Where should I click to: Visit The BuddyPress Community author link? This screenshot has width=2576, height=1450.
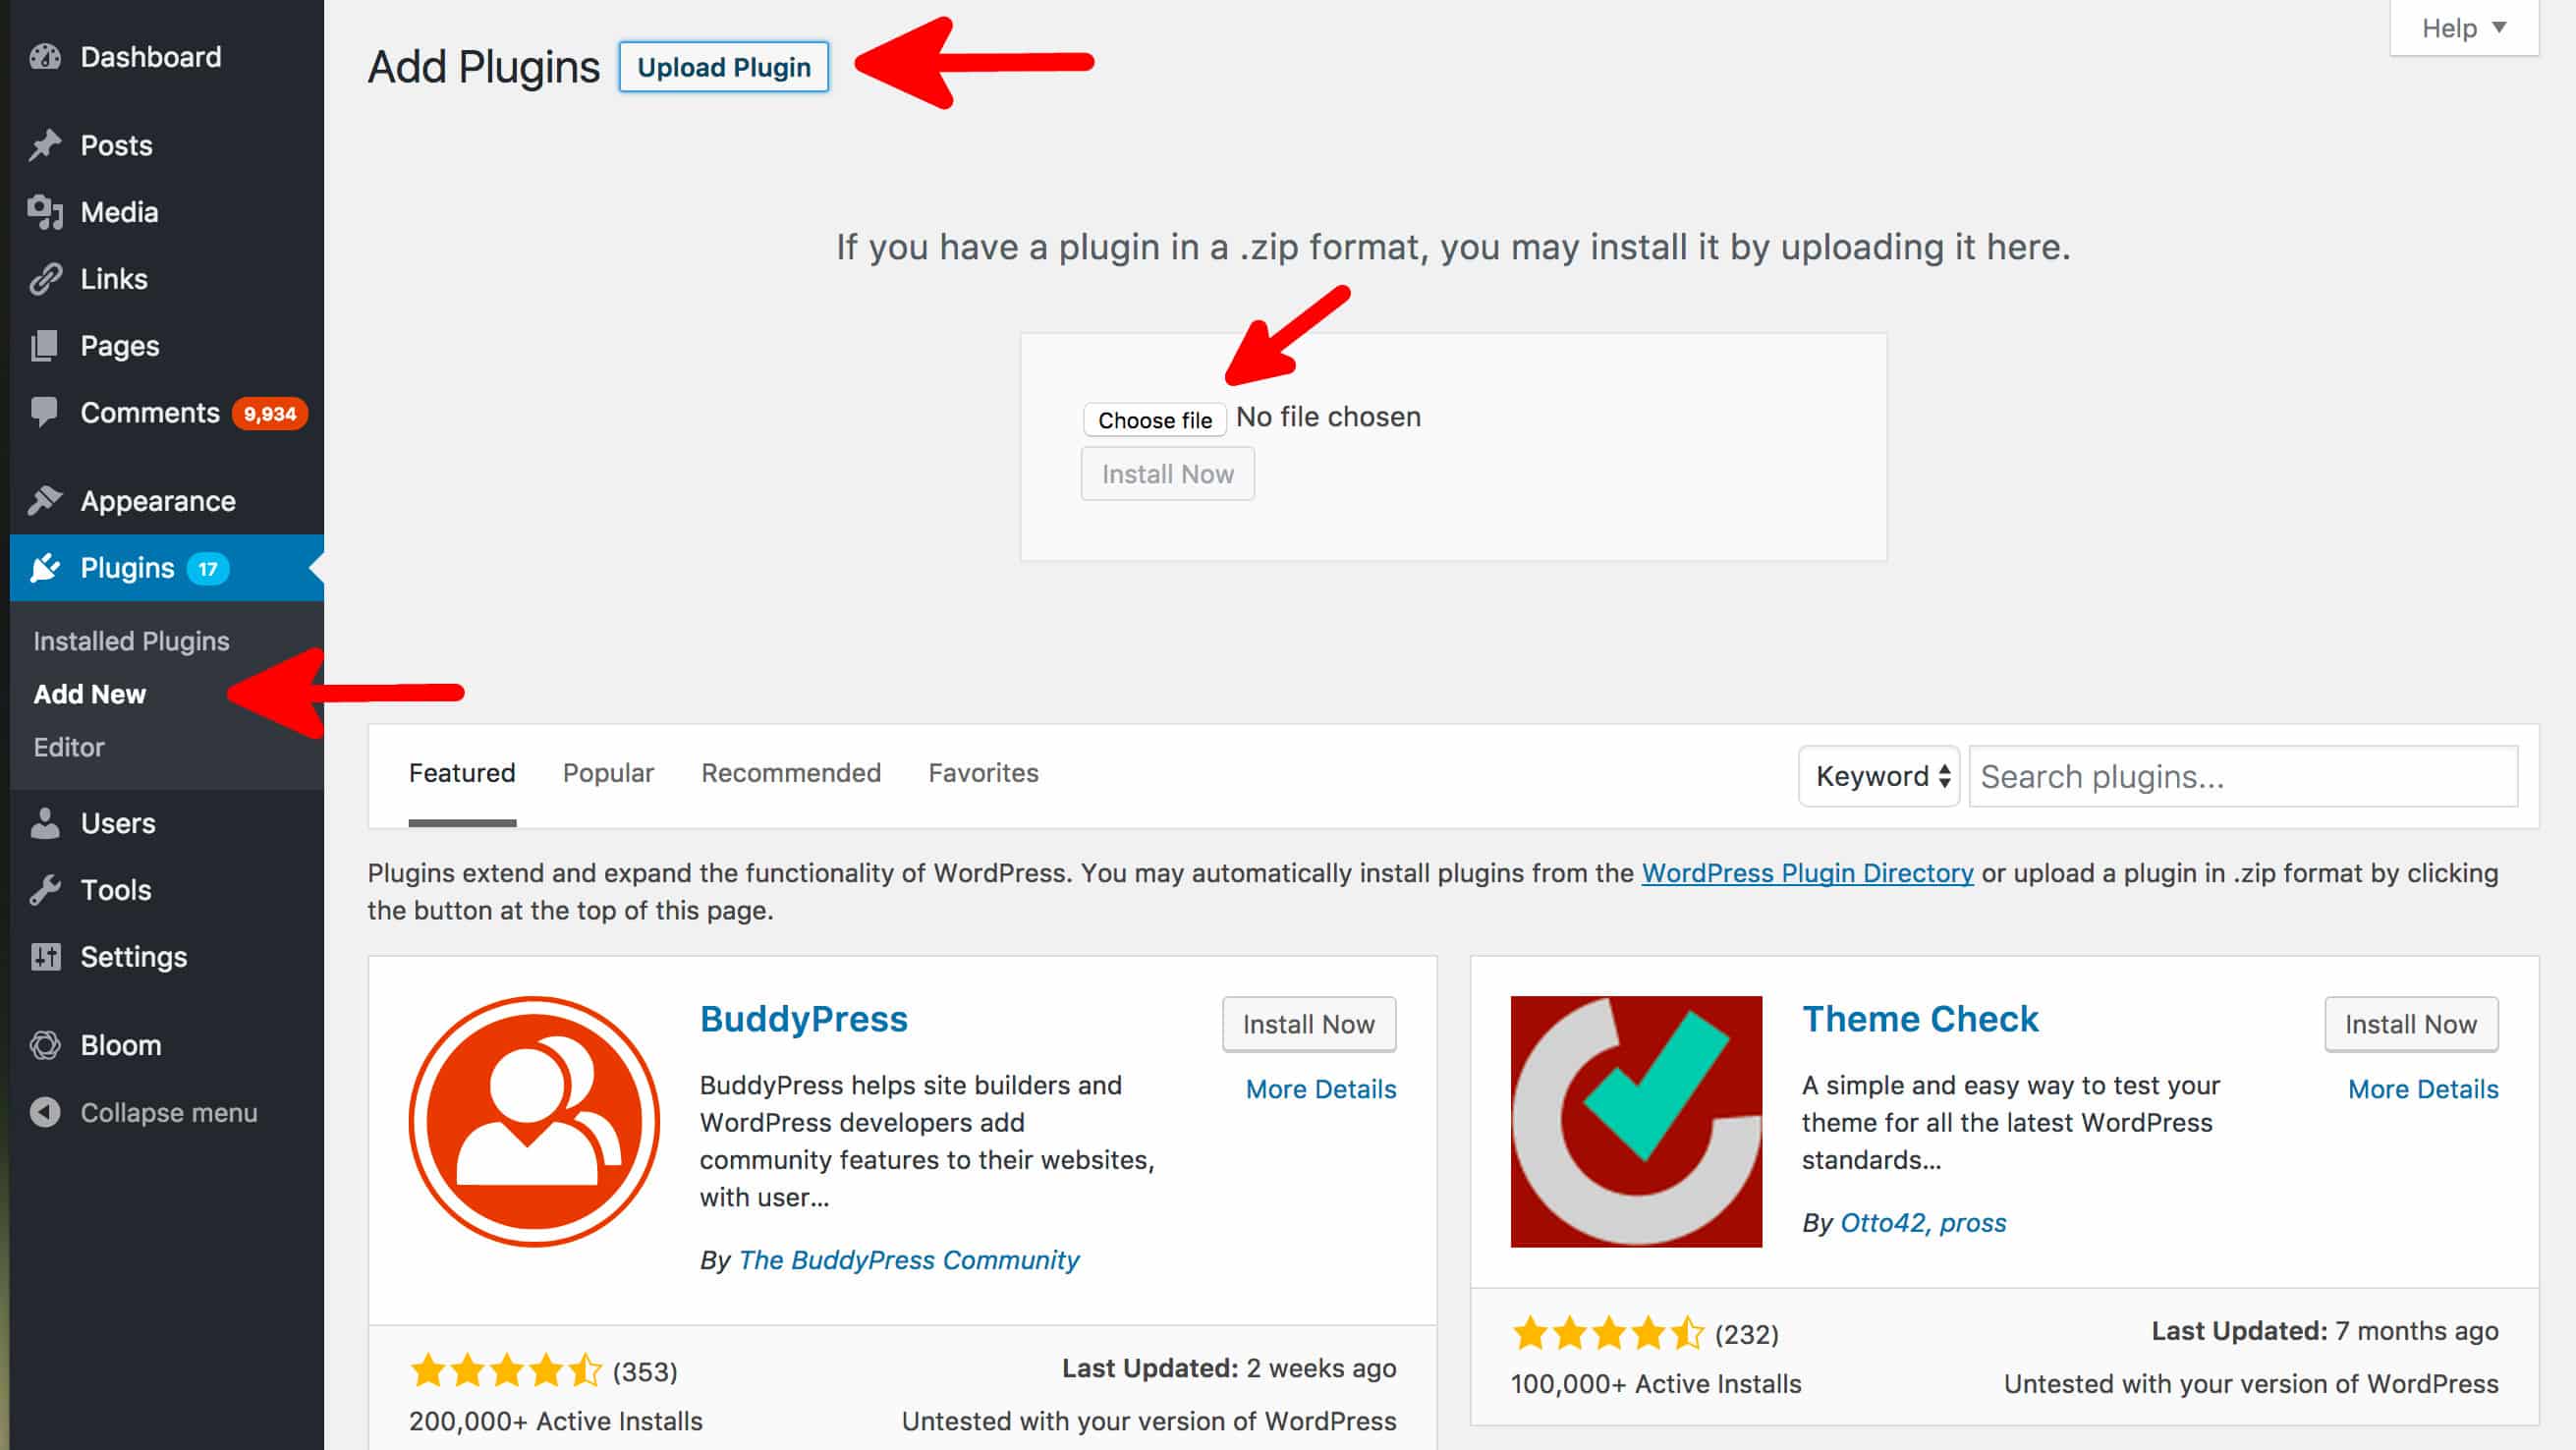click(x=909, y=1260)
